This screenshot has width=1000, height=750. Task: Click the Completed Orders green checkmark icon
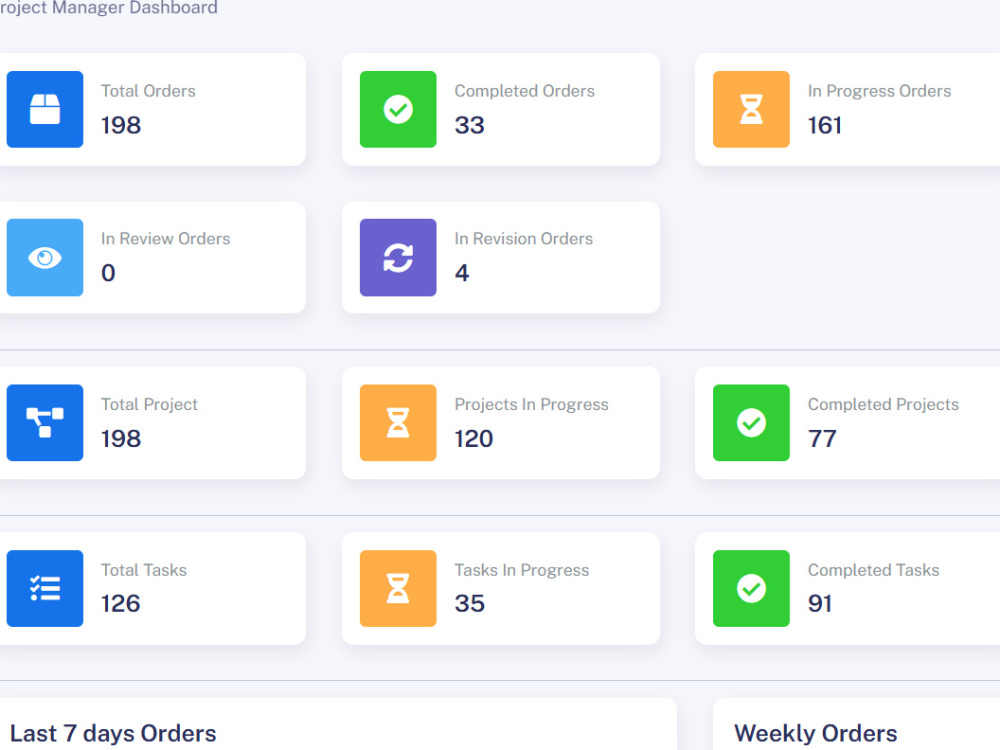[398, 109]
